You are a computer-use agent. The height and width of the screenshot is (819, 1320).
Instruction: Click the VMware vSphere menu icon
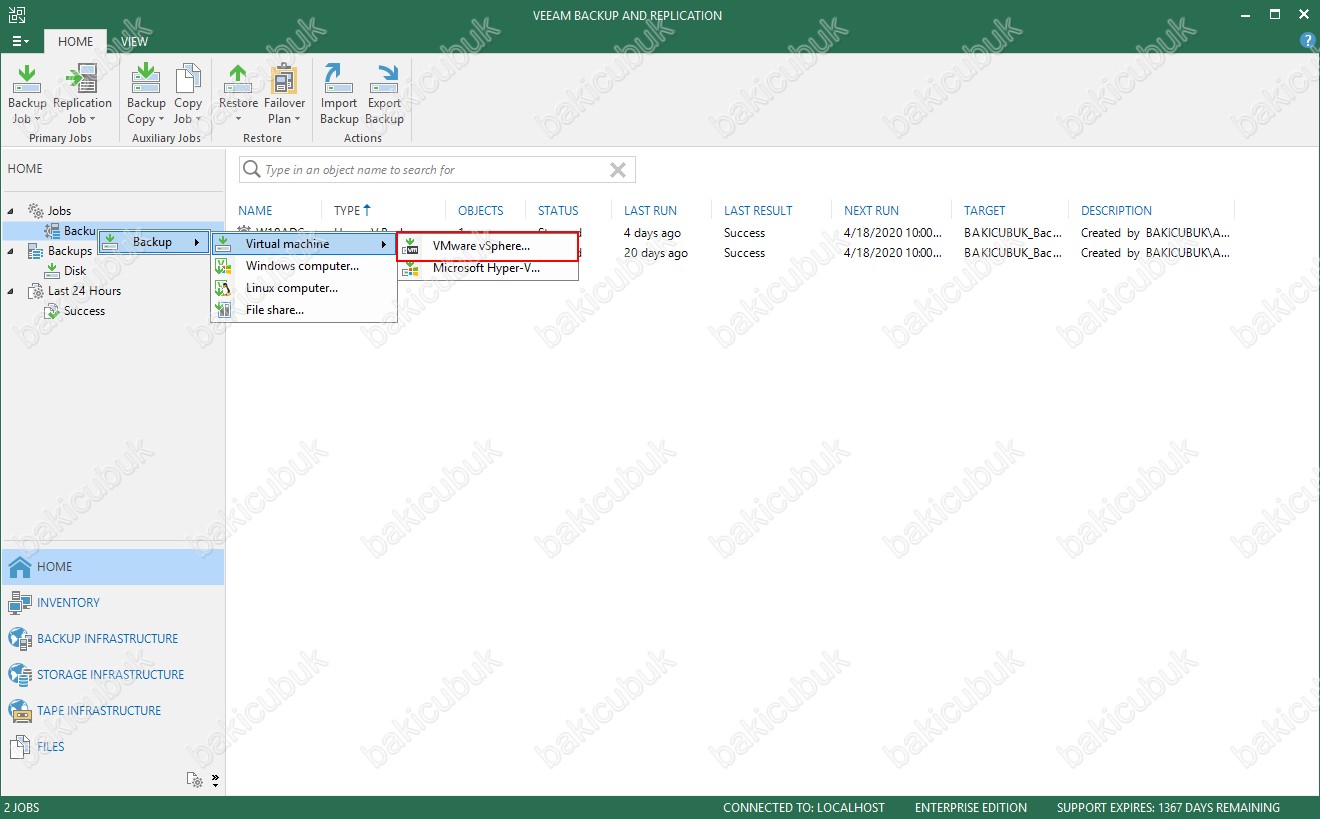coord(410,246)
